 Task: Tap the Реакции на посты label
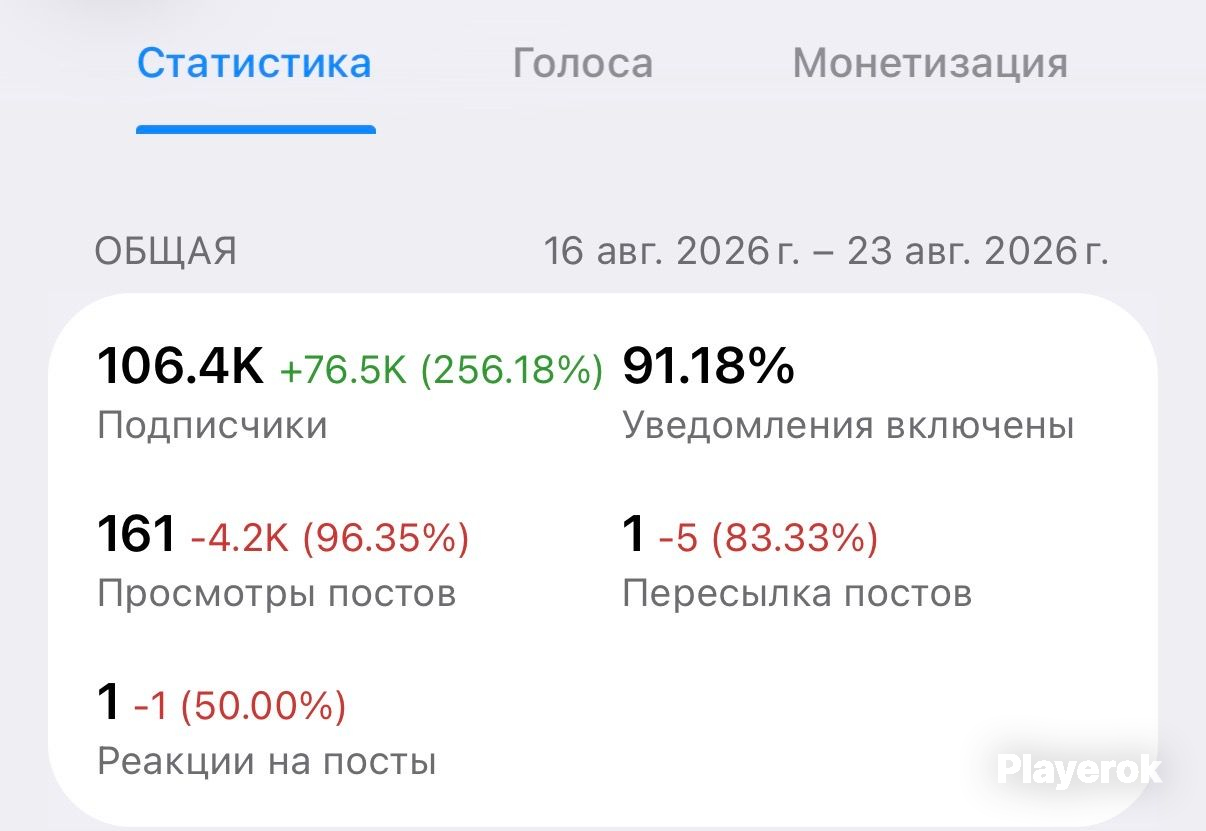(267, 763)
